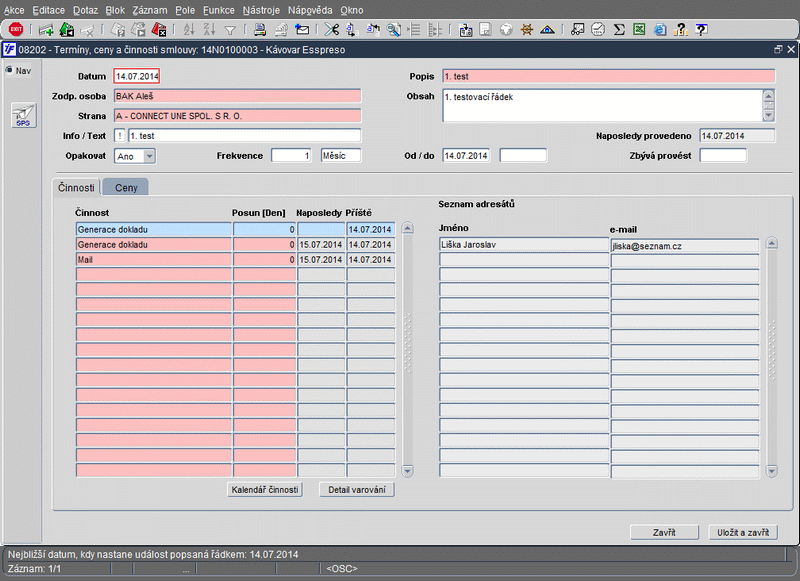Click the scissors cut icon
This screenshot has height=581, width=800.
tap(331, 29)
